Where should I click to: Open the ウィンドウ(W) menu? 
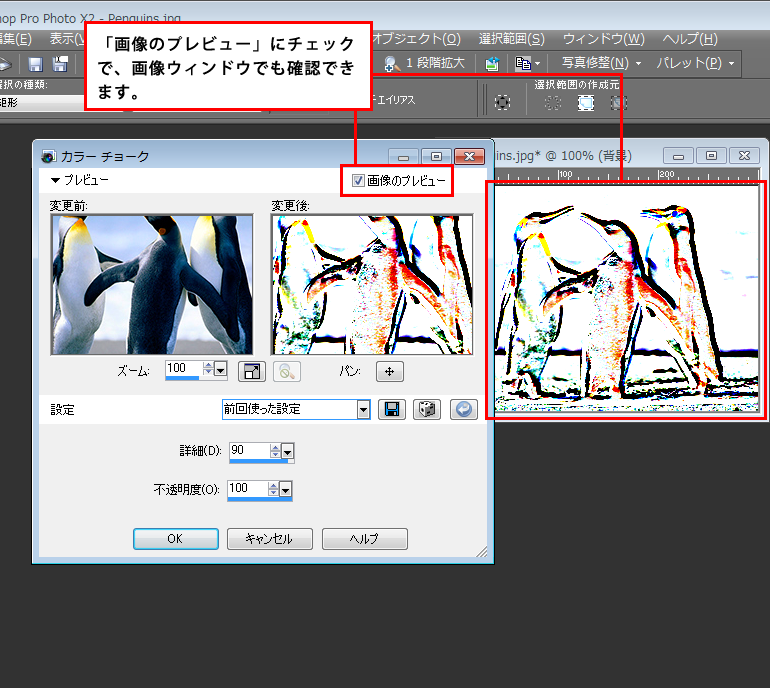pos(604,38)
